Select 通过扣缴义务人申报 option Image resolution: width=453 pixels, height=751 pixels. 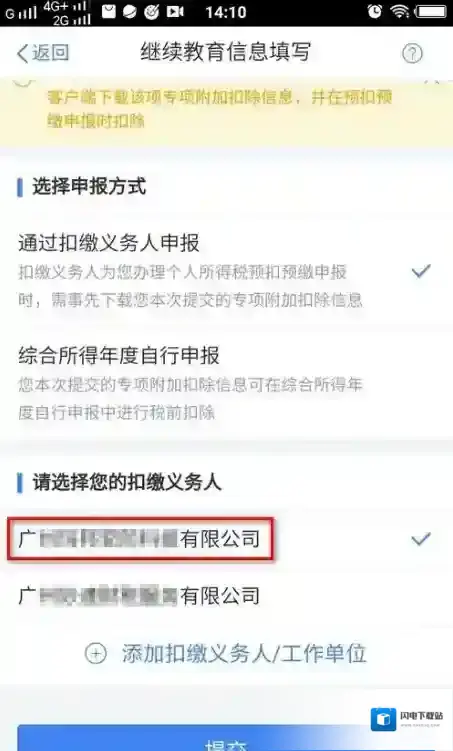click(226, 271)
